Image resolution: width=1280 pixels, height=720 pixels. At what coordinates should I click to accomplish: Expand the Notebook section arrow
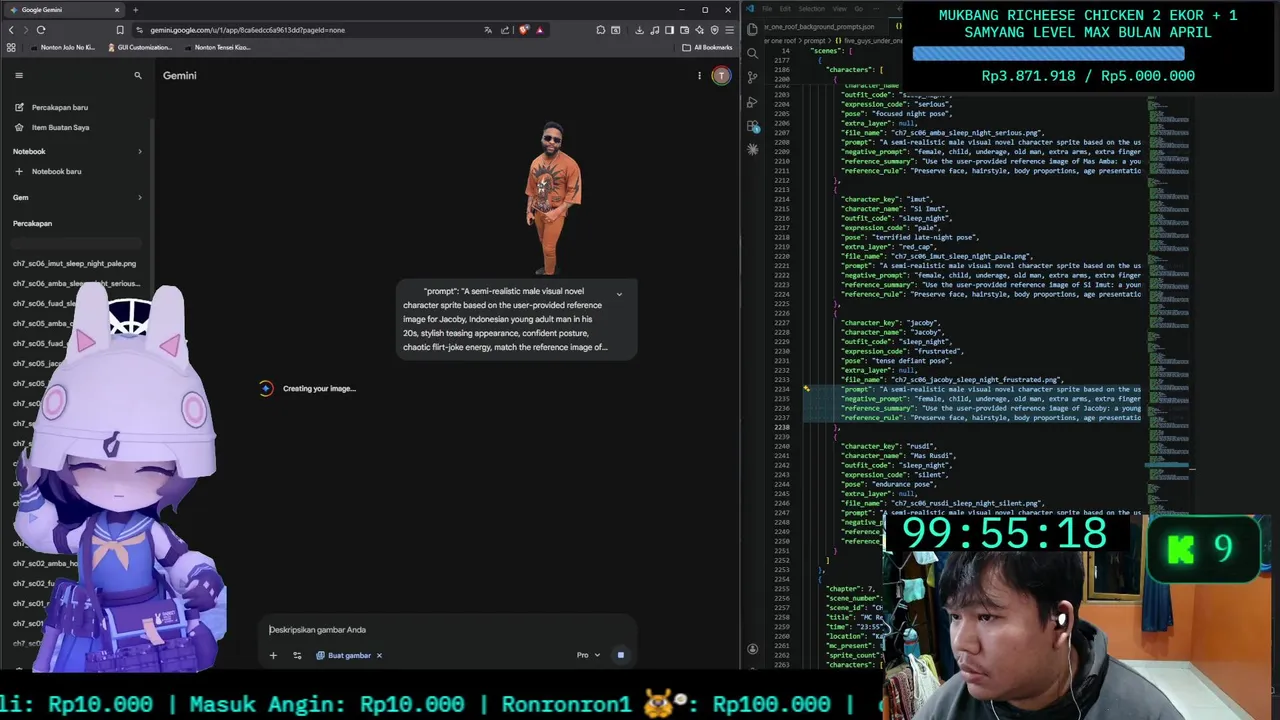point(139,151)
